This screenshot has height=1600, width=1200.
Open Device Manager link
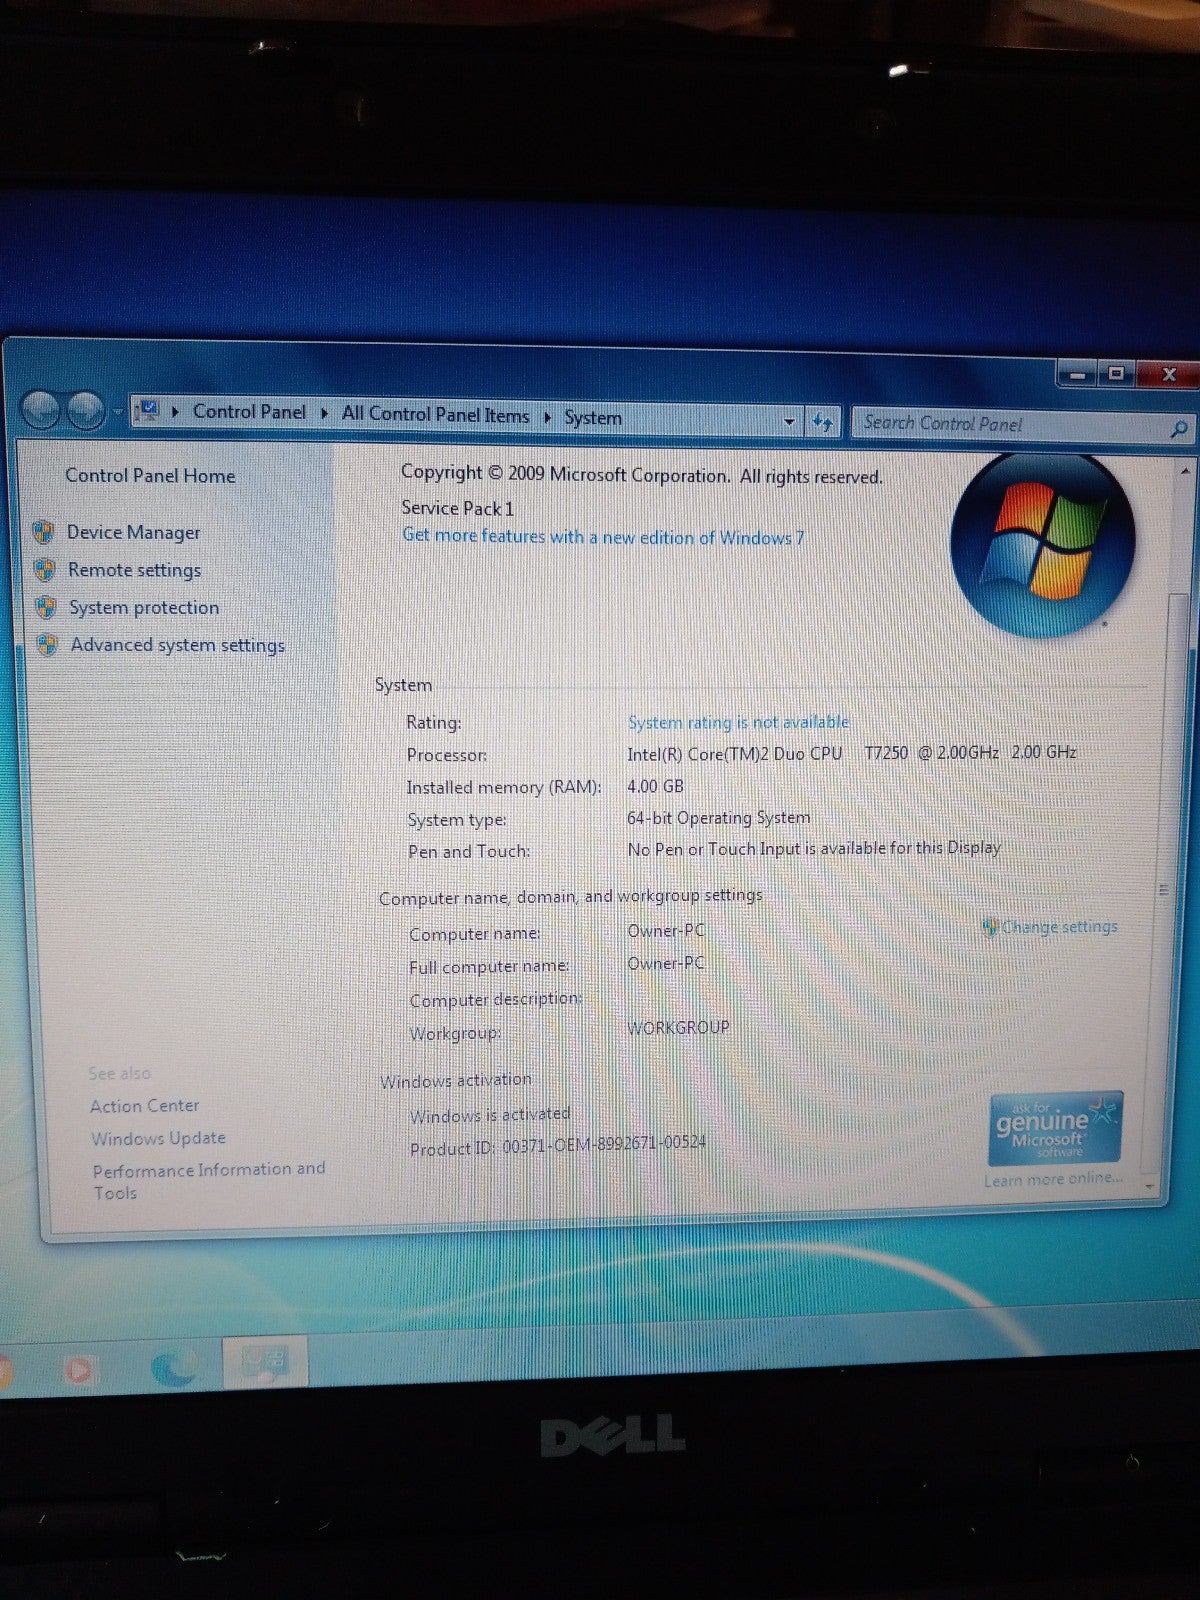[133, 533]
